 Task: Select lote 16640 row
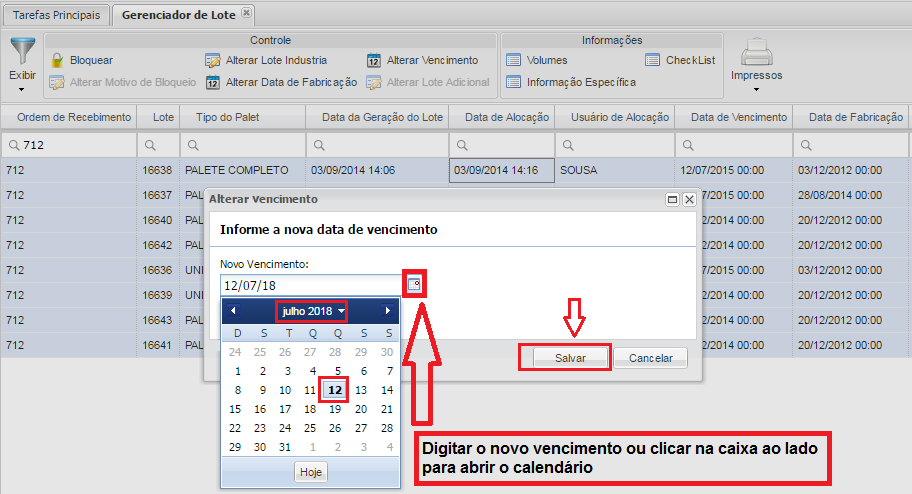(158, 220)
